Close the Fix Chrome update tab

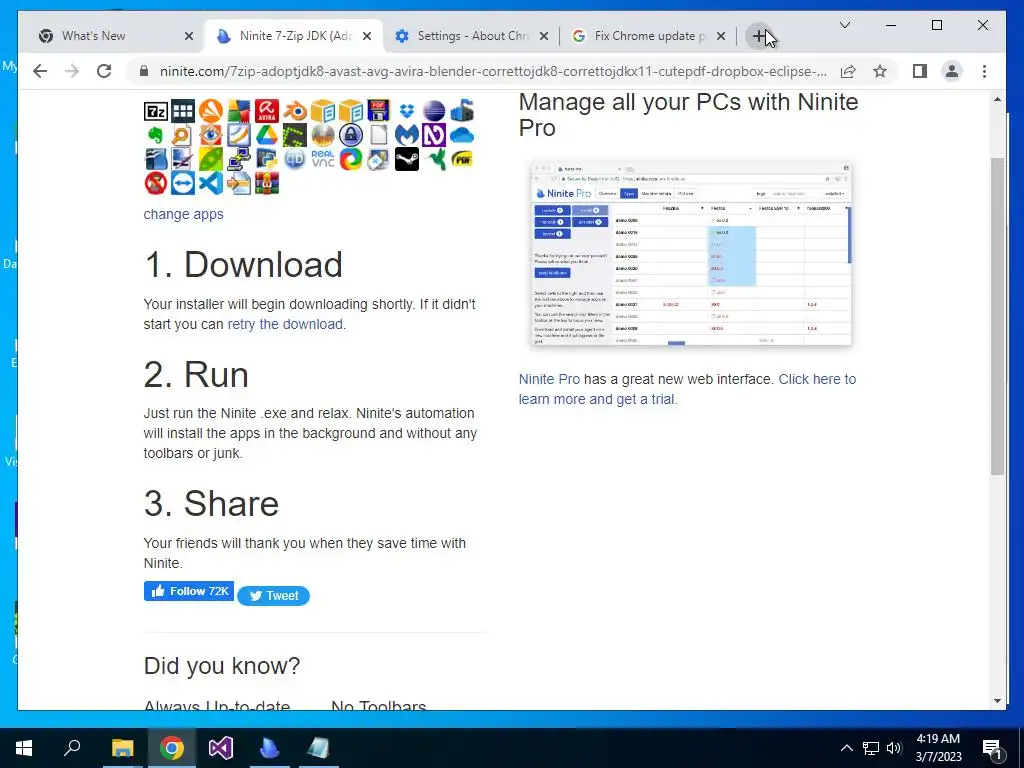[720, 36]
